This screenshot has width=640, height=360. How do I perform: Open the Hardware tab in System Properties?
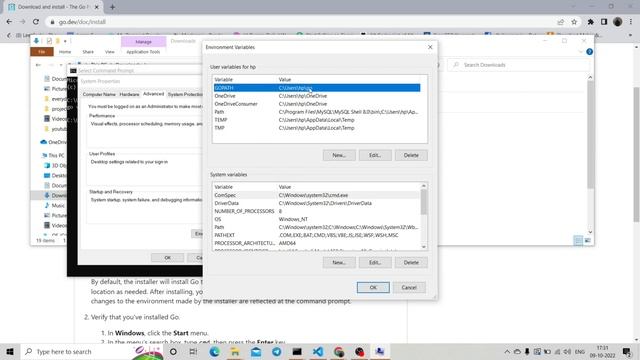129,94
